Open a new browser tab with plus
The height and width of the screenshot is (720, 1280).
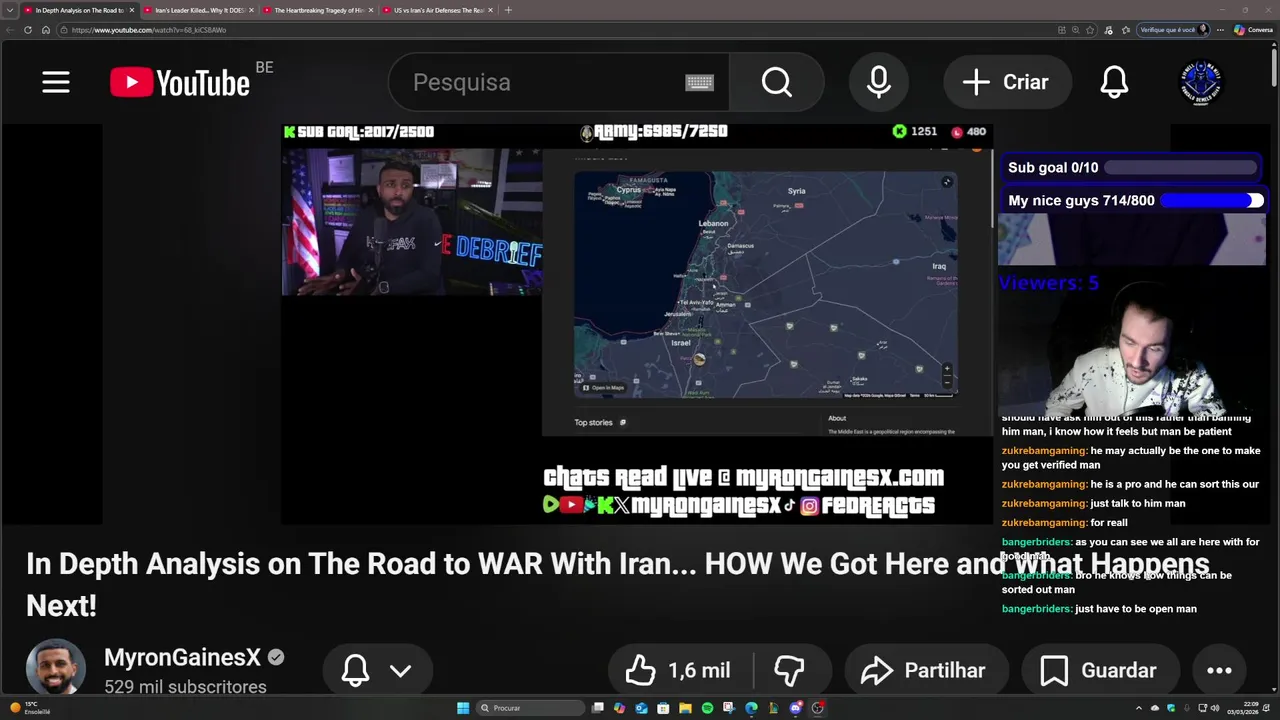click(x=508, y=10)
